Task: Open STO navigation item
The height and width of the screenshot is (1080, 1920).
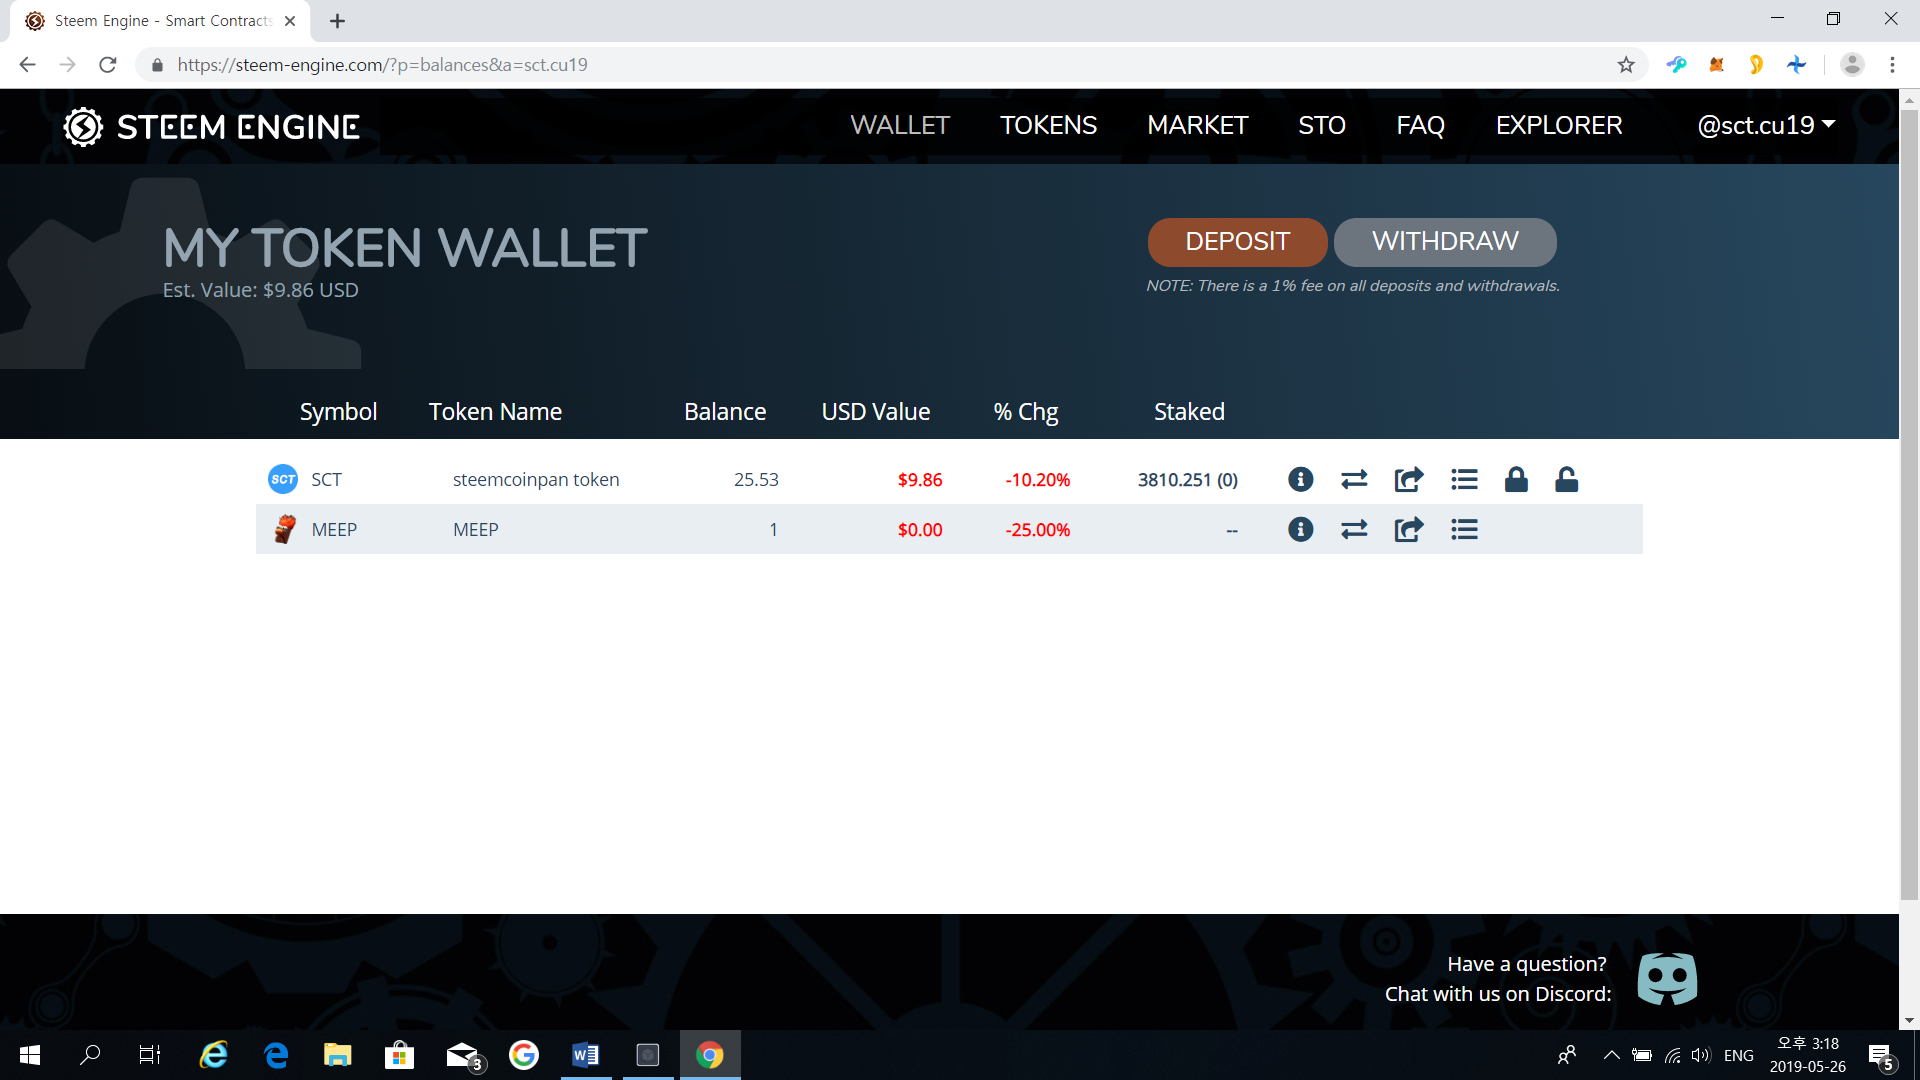Action: [1322, 125]
